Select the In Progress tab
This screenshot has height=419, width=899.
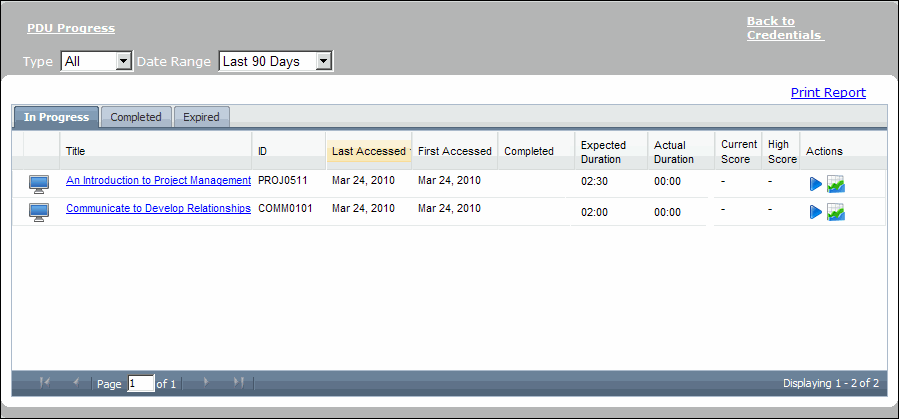point(56,117)
